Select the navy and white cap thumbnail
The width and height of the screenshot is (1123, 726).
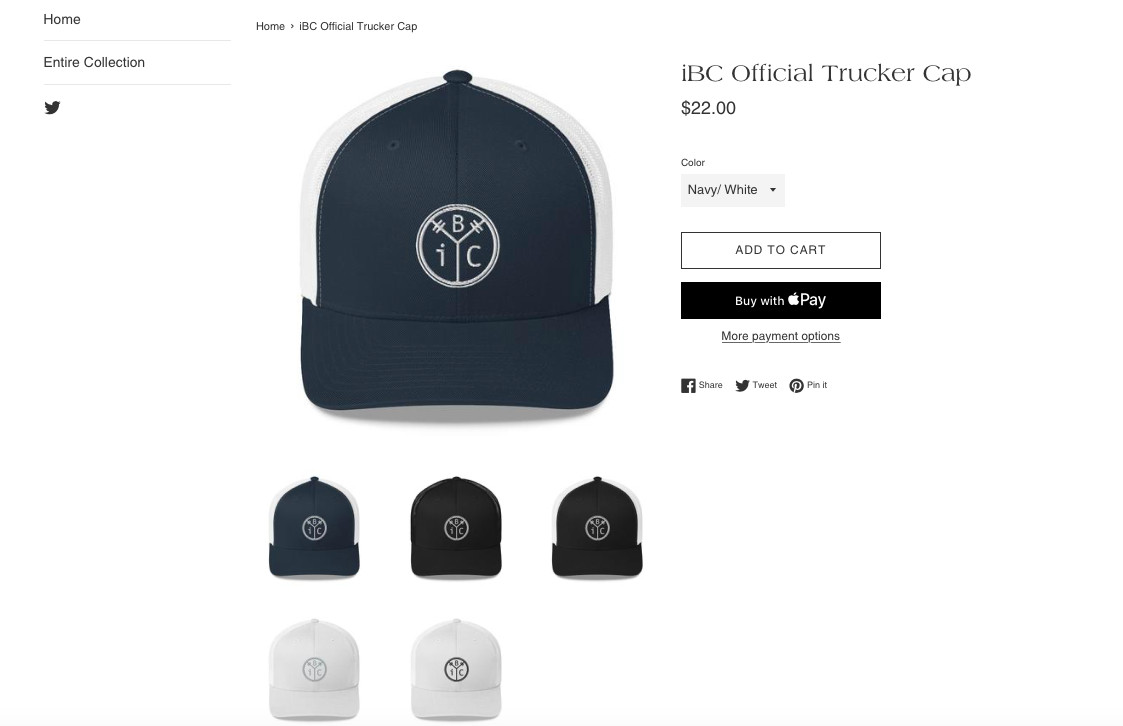(x=314, y=527)
